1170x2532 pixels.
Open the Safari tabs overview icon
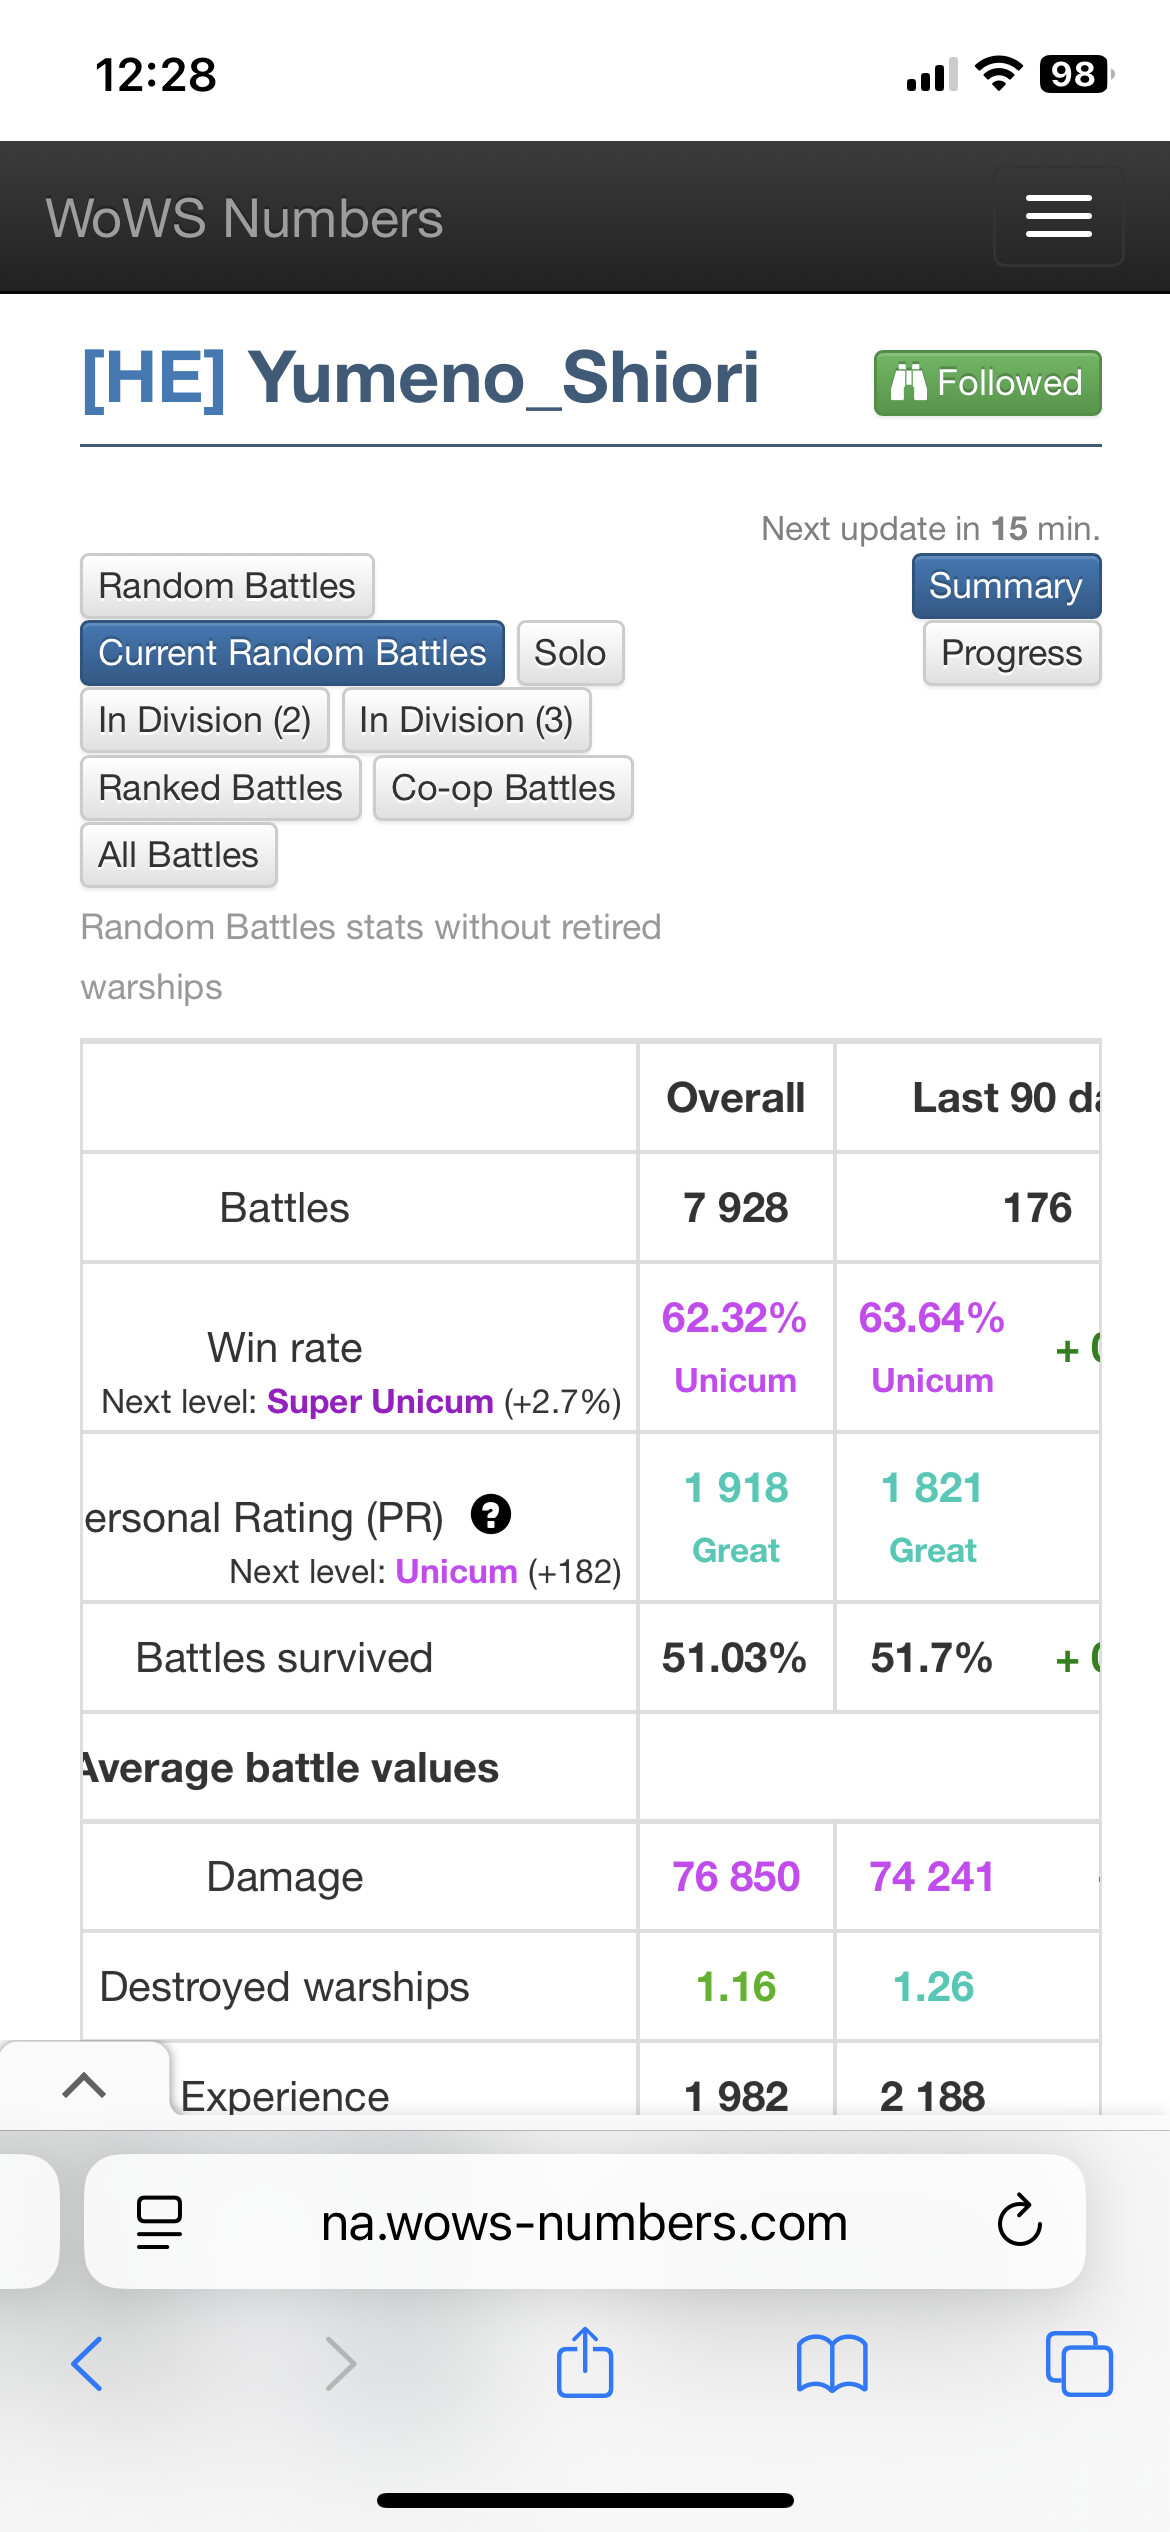pyautogui.click(x=1078, y=2363)
